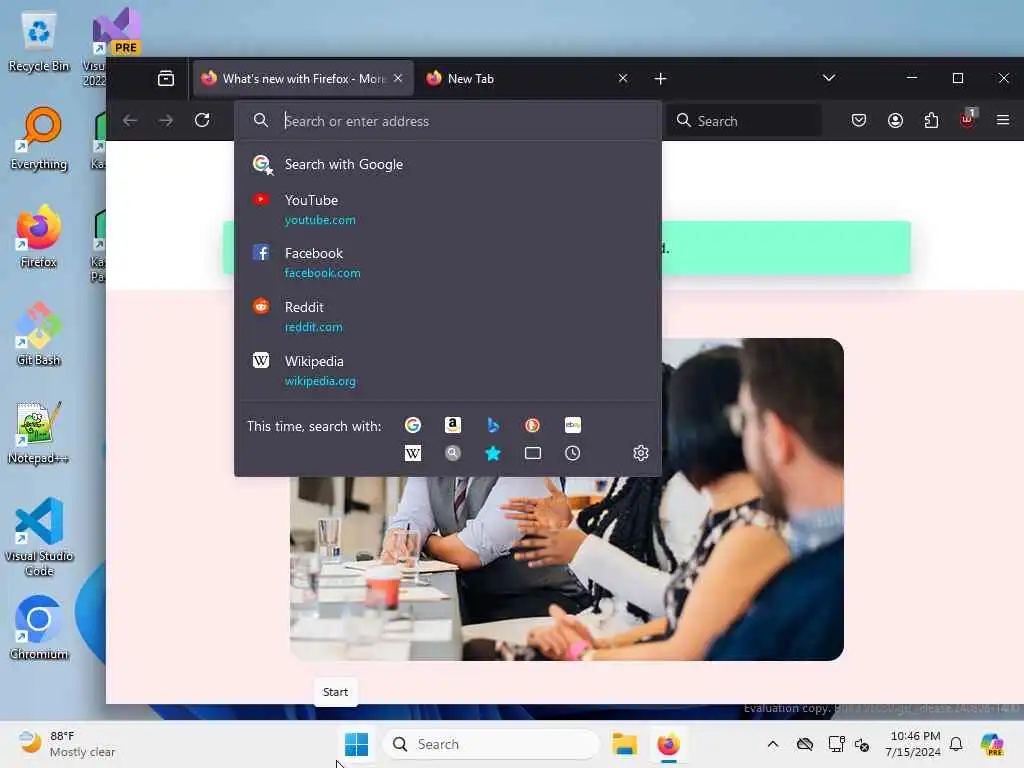Open search settings gear icon

tap(641, 453)
